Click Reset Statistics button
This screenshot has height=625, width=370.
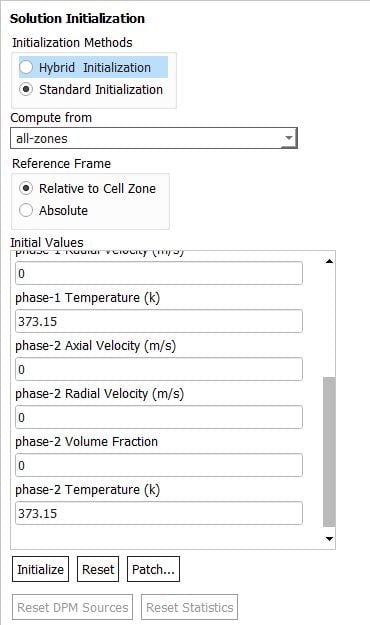(x=189, y=607)
